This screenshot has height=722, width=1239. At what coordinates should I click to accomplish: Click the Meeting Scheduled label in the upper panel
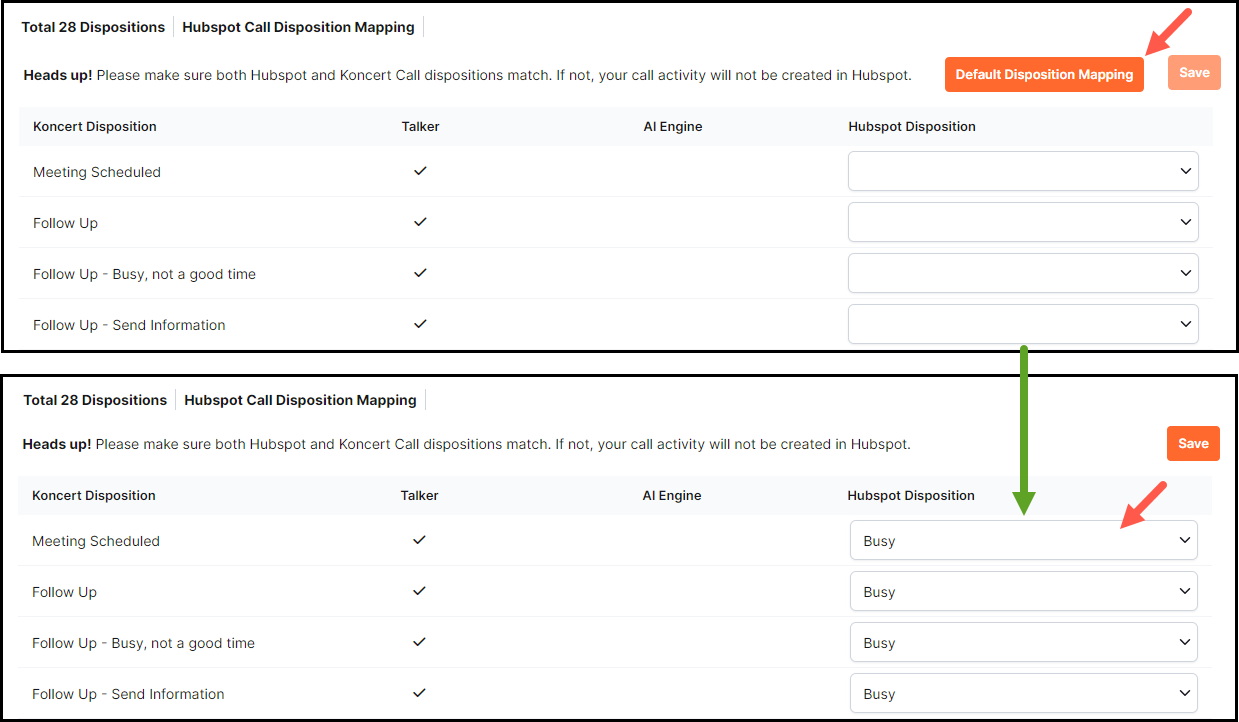coord(97,172)
